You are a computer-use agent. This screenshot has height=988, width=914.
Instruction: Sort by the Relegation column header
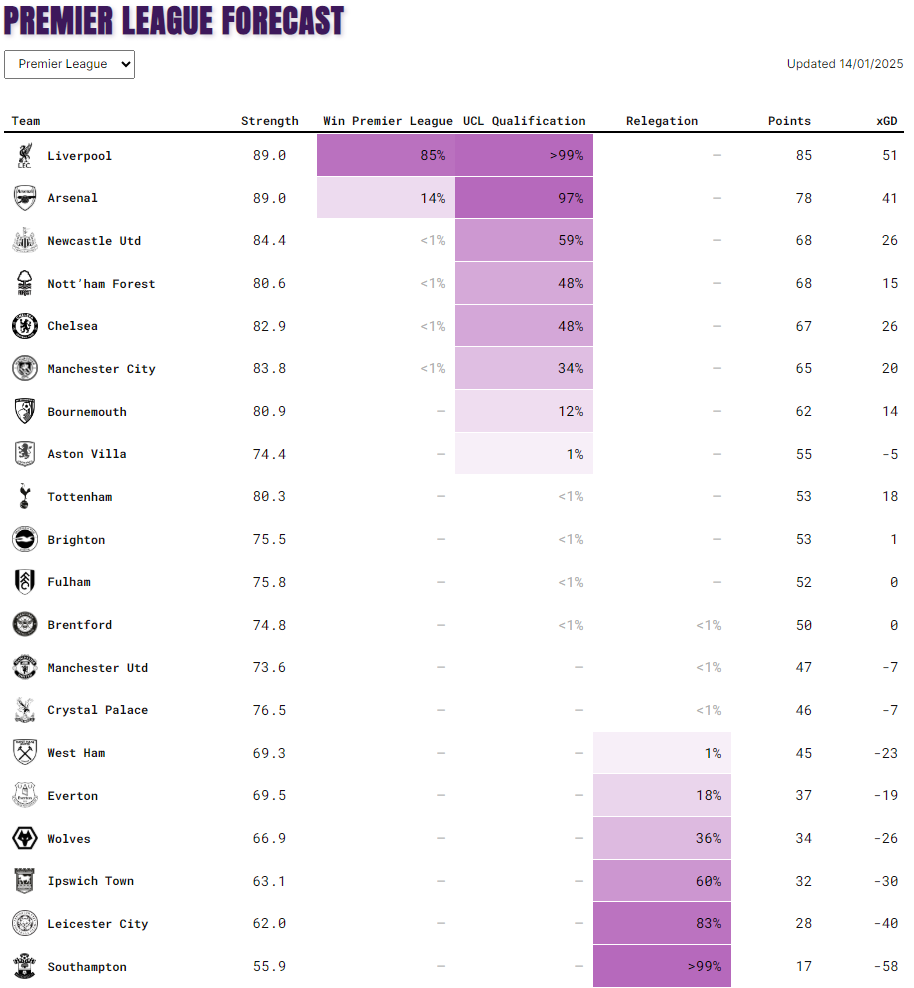click(662, 121)
